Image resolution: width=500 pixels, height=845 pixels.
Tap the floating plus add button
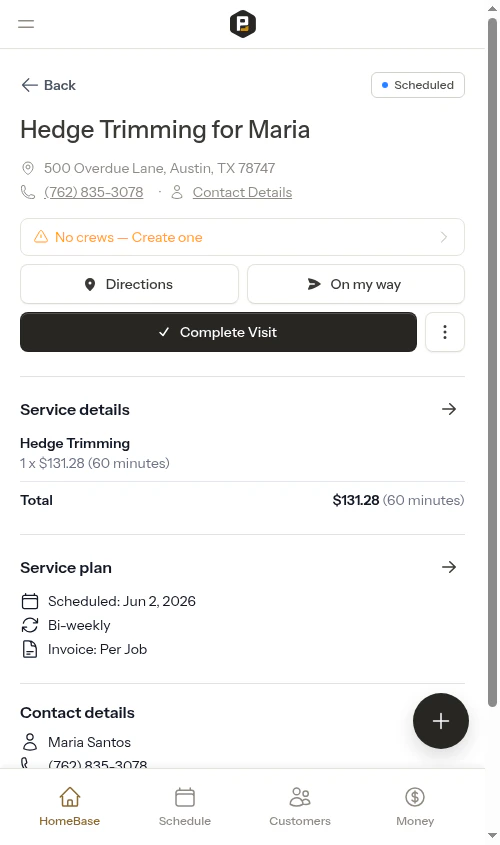coord(441,721)
